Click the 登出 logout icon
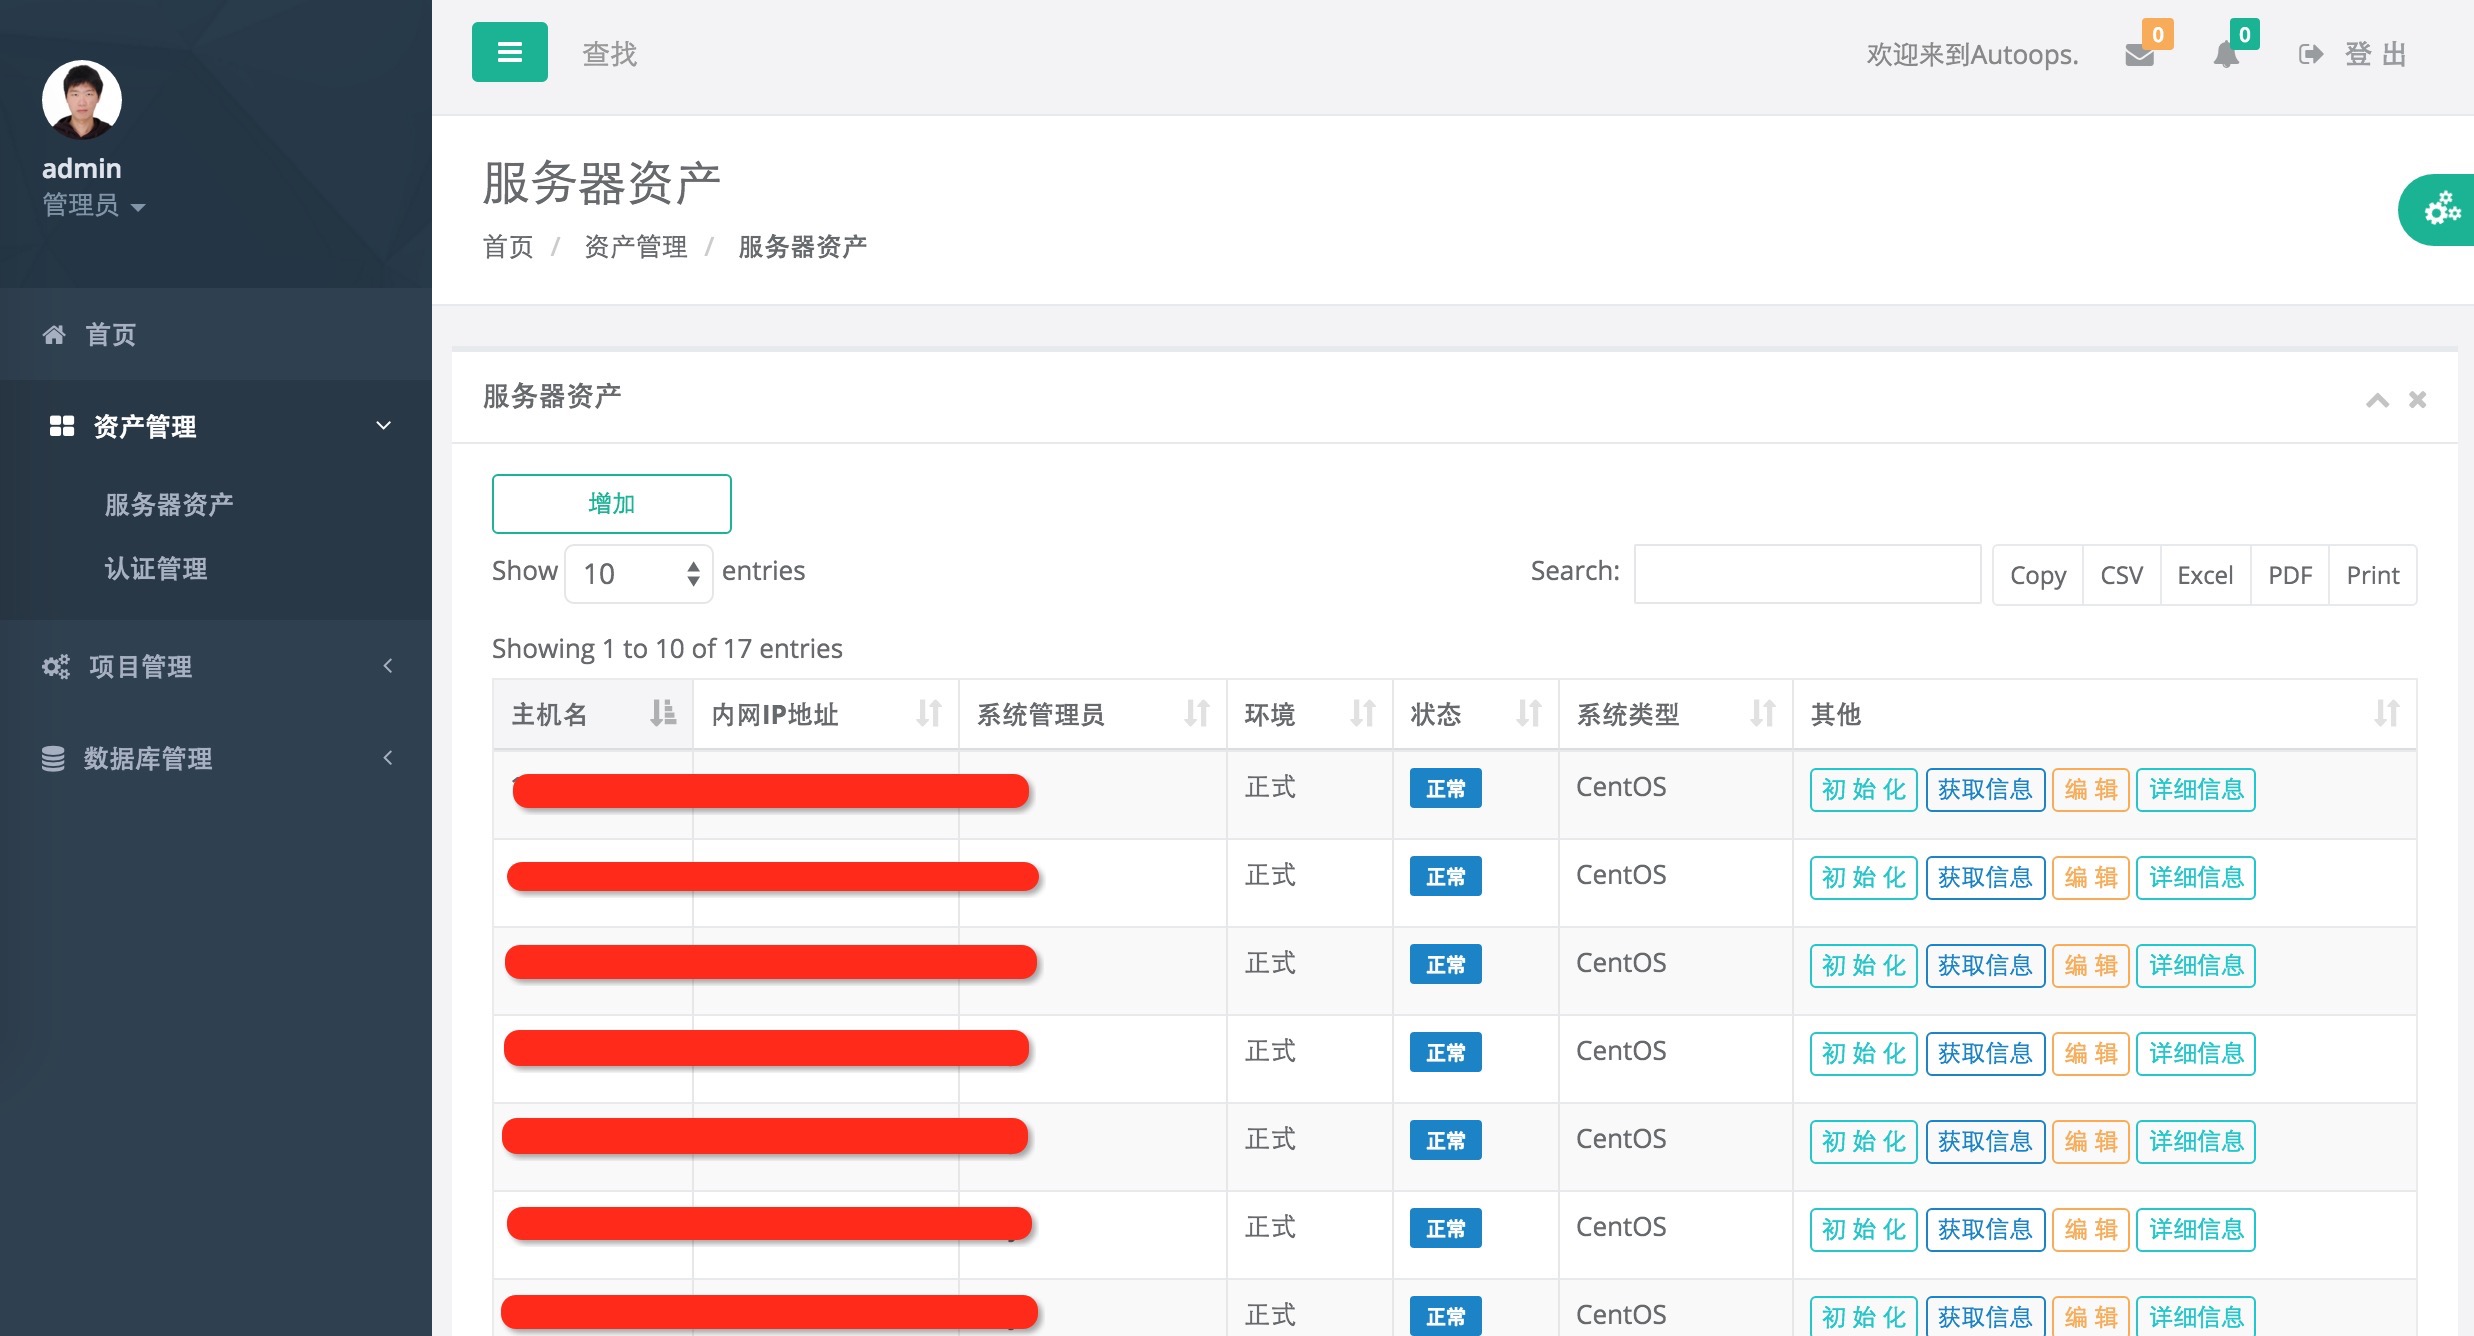The image size is (2474, 1336). coord(2310,54)
